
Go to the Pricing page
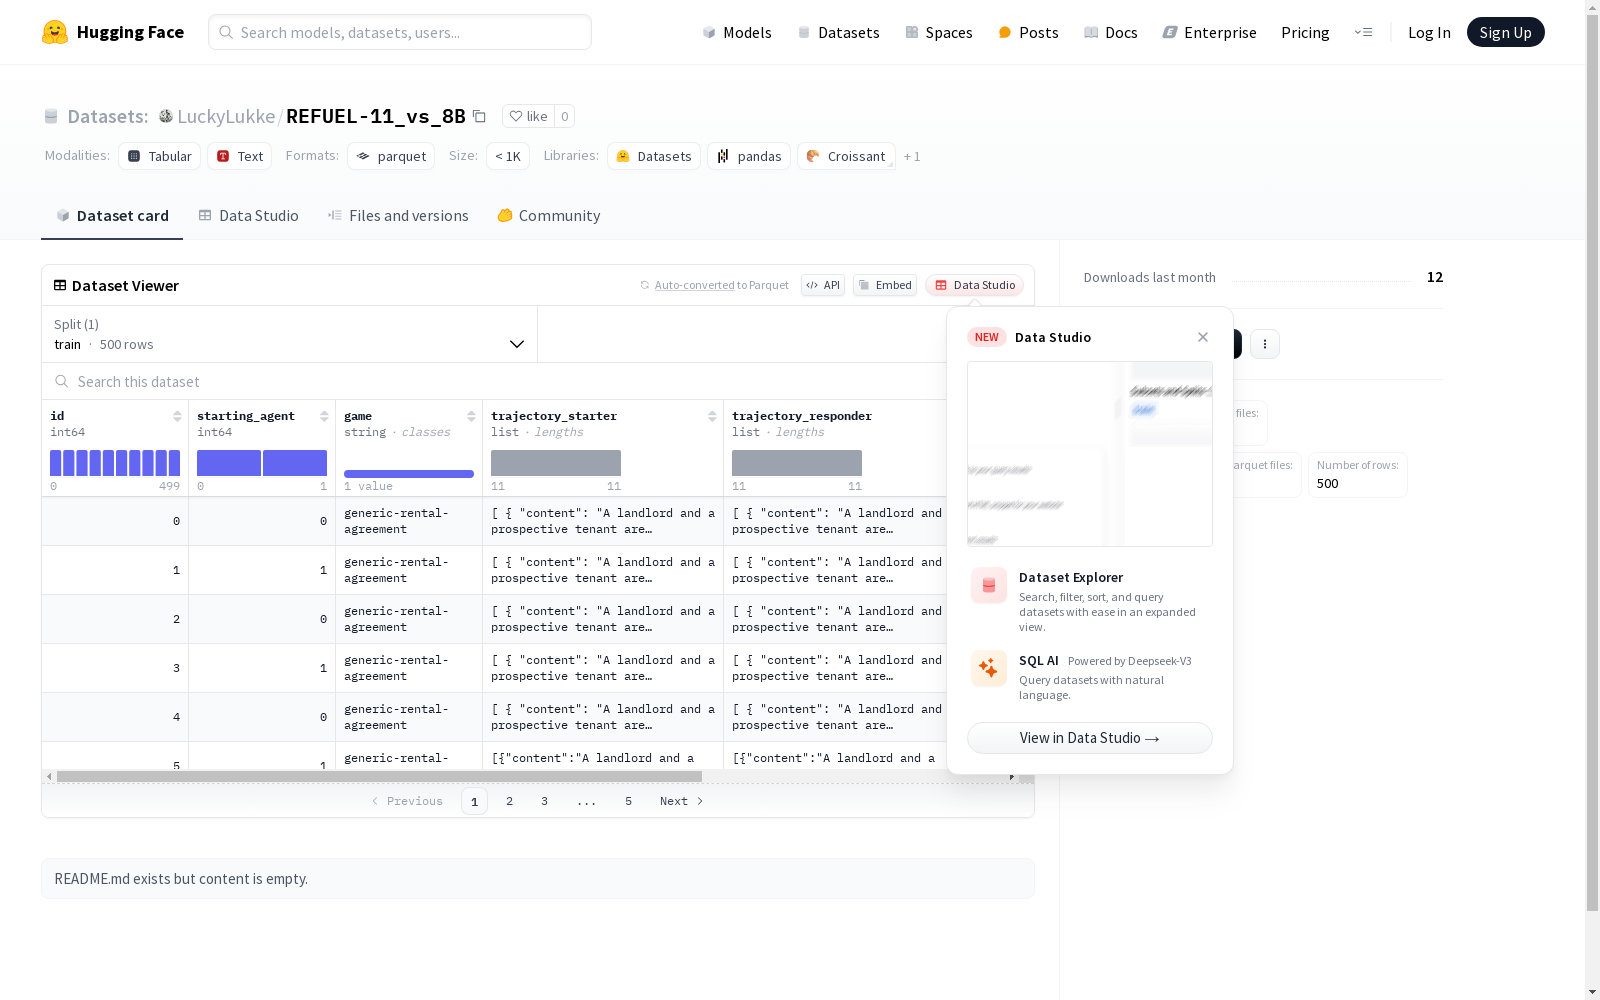pyautogui.click(x=1305, y=32)
